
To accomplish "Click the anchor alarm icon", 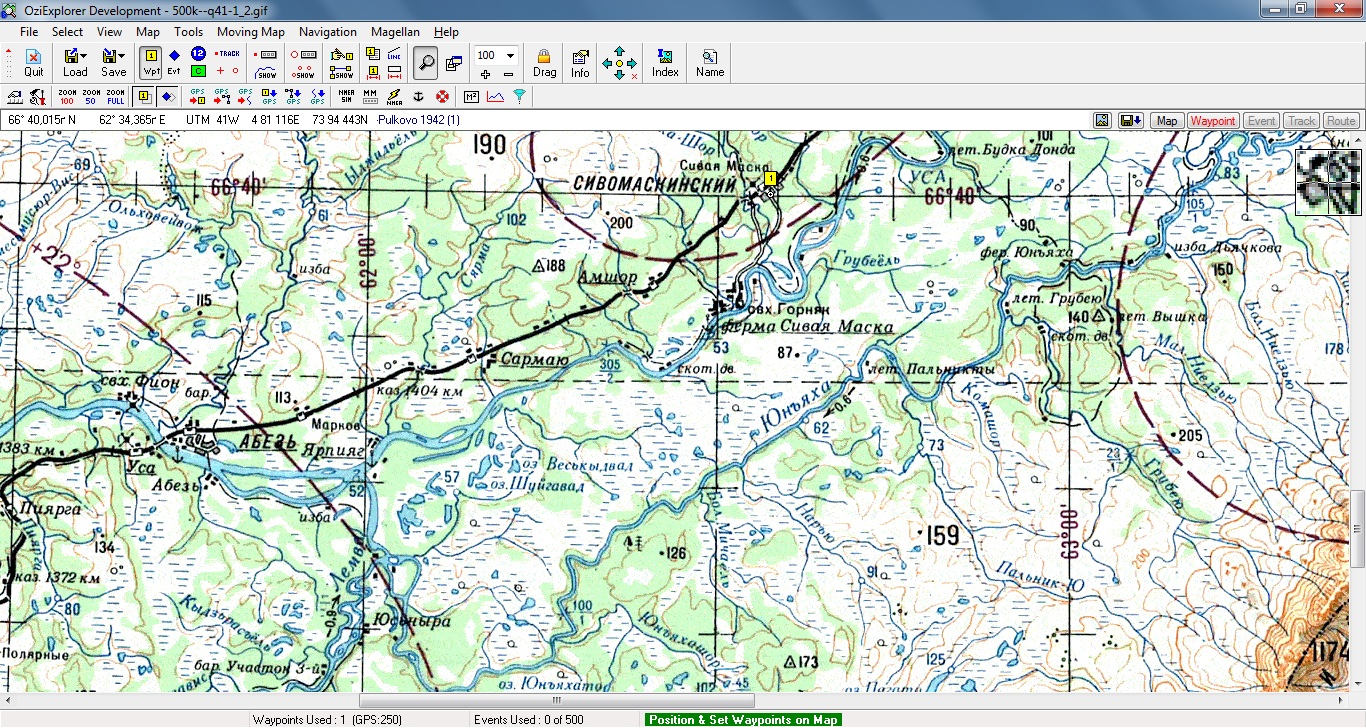I will pyautogui.click(x=419, y=97).
